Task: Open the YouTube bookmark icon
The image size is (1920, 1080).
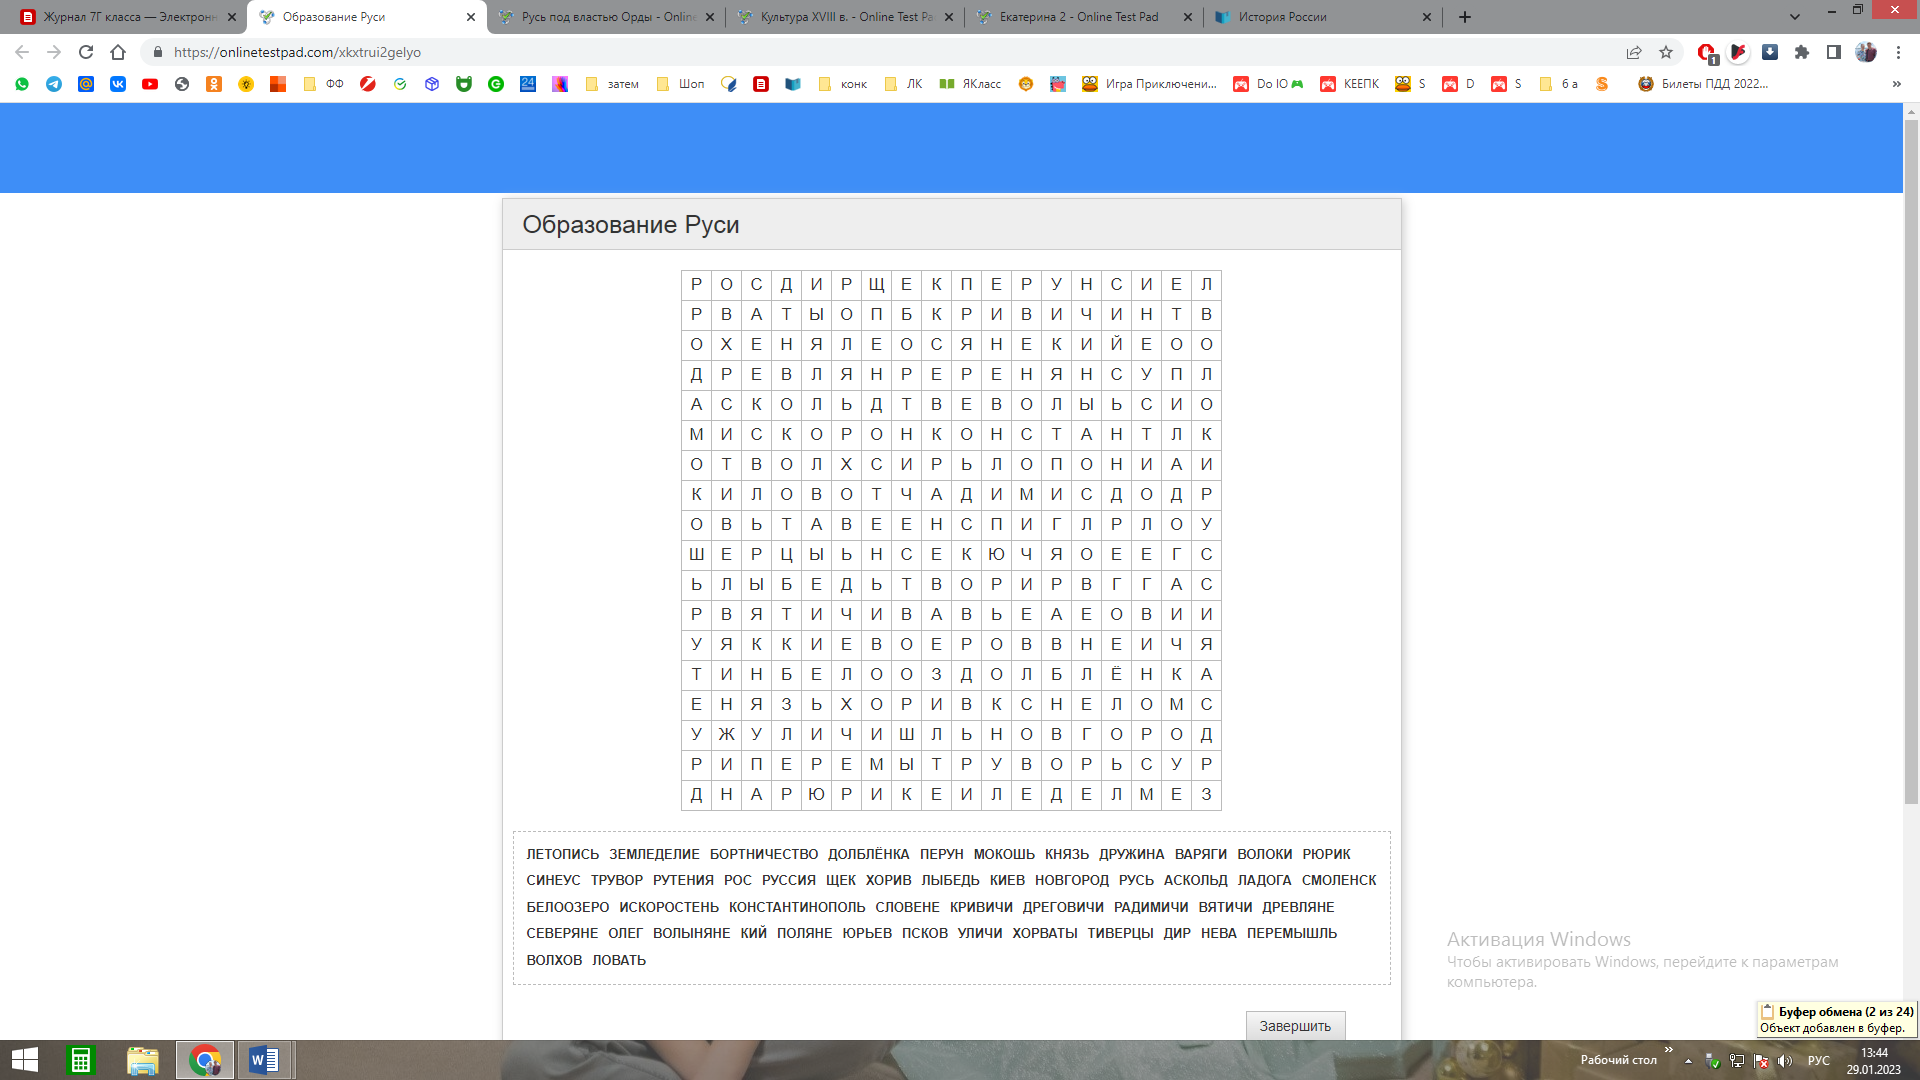Action: point(150,84)
